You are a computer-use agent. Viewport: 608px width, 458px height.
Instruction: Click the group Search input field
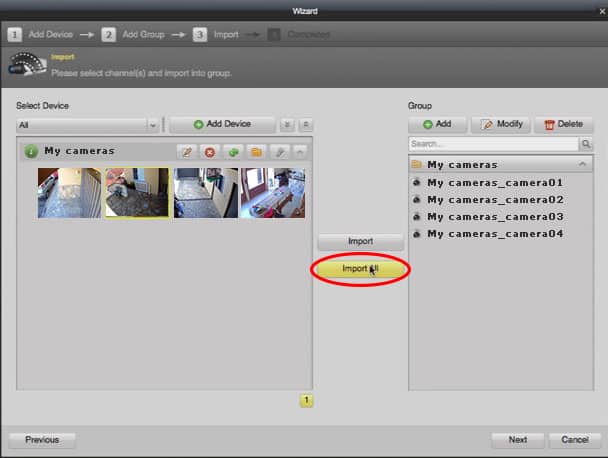click(x=493, y=145)
